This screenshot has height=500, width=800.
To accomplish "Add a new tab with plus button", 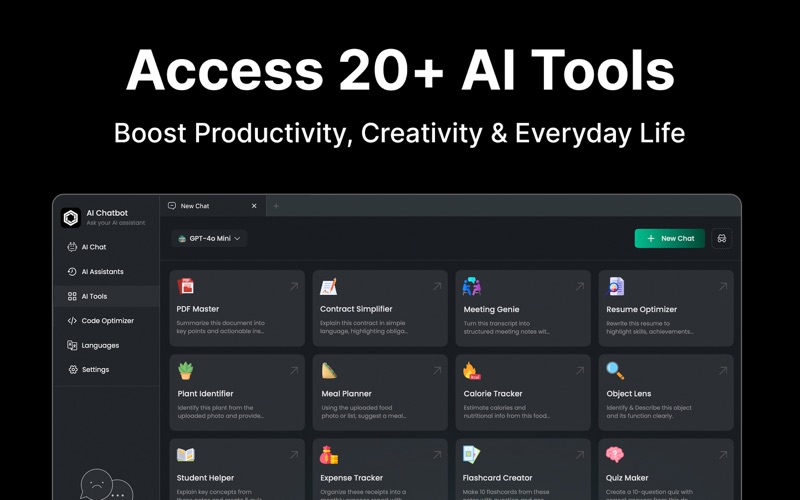I will [x=276, y=206].
